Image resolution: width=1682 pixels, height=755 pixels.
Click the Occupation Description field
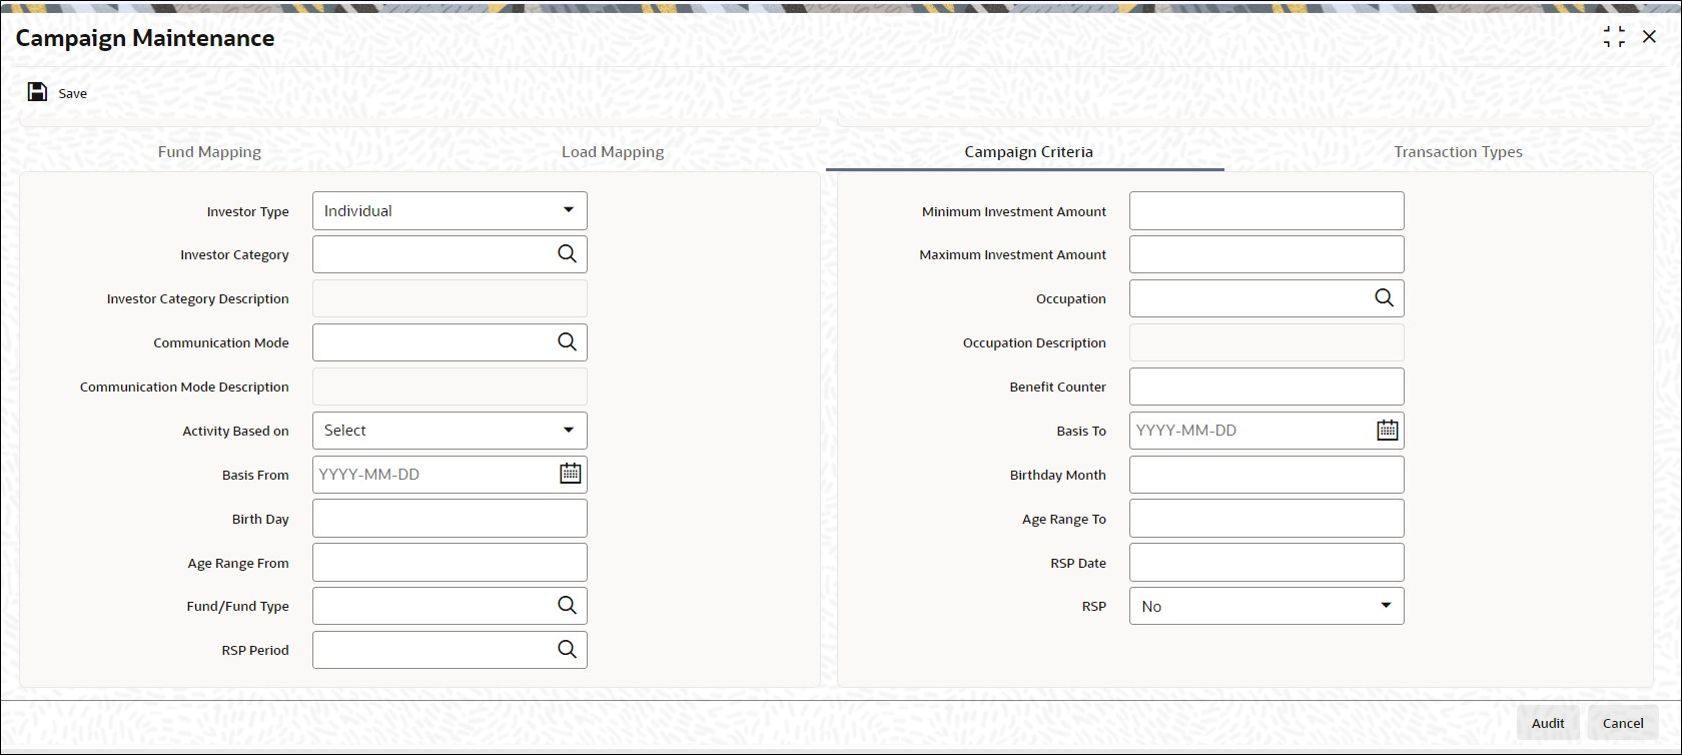click(1267, 342)
